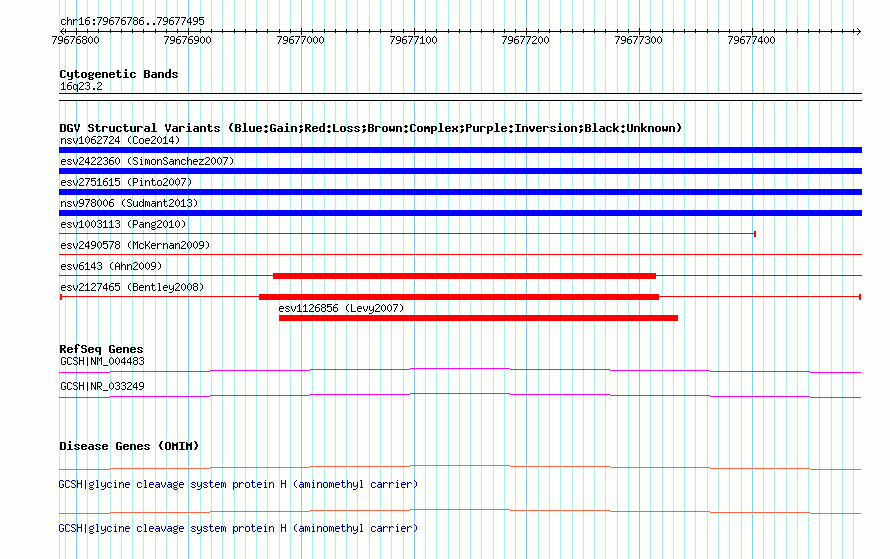
Task: Select the esv2127465 (Bentley2008) thick red bar
Action: (459, 297)
